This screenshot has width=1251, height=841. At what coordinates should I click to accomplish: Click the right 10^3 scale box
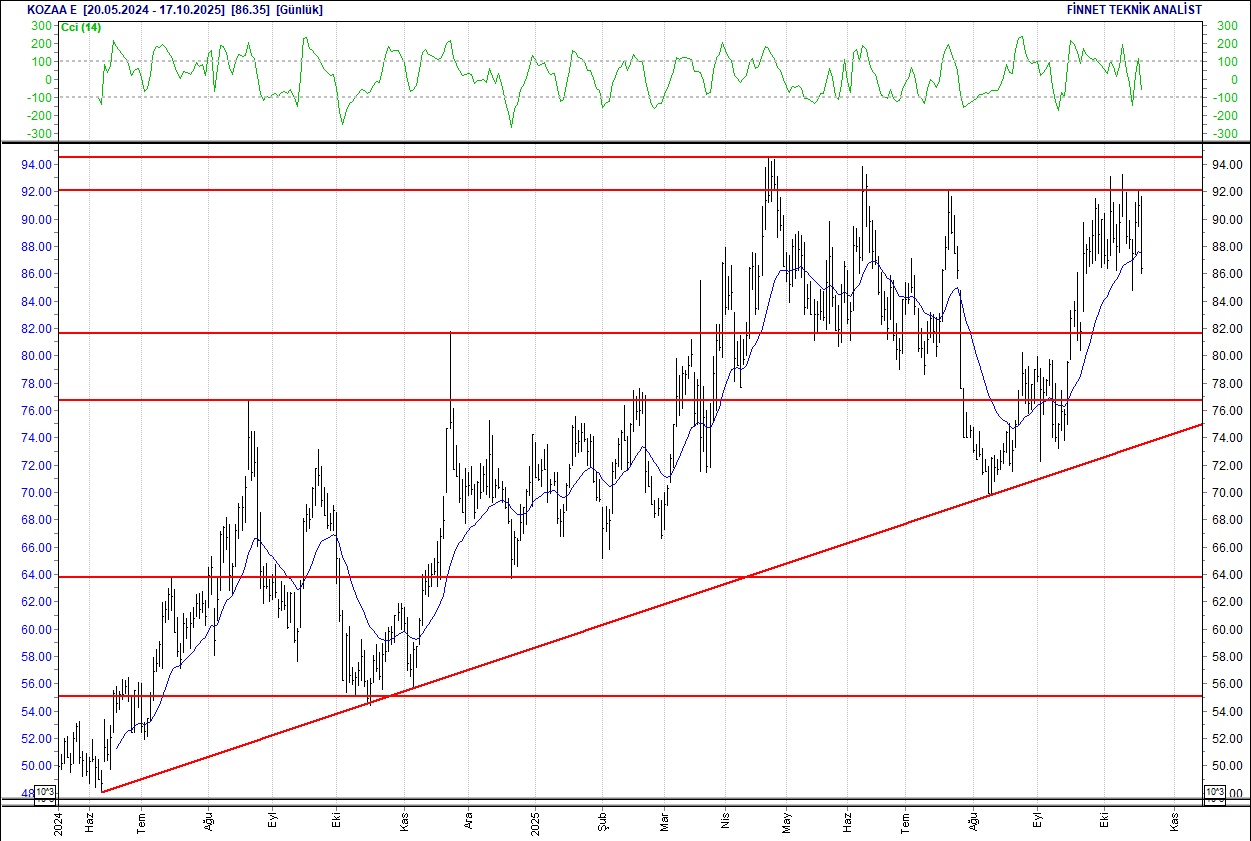[x=1214, y=793]
